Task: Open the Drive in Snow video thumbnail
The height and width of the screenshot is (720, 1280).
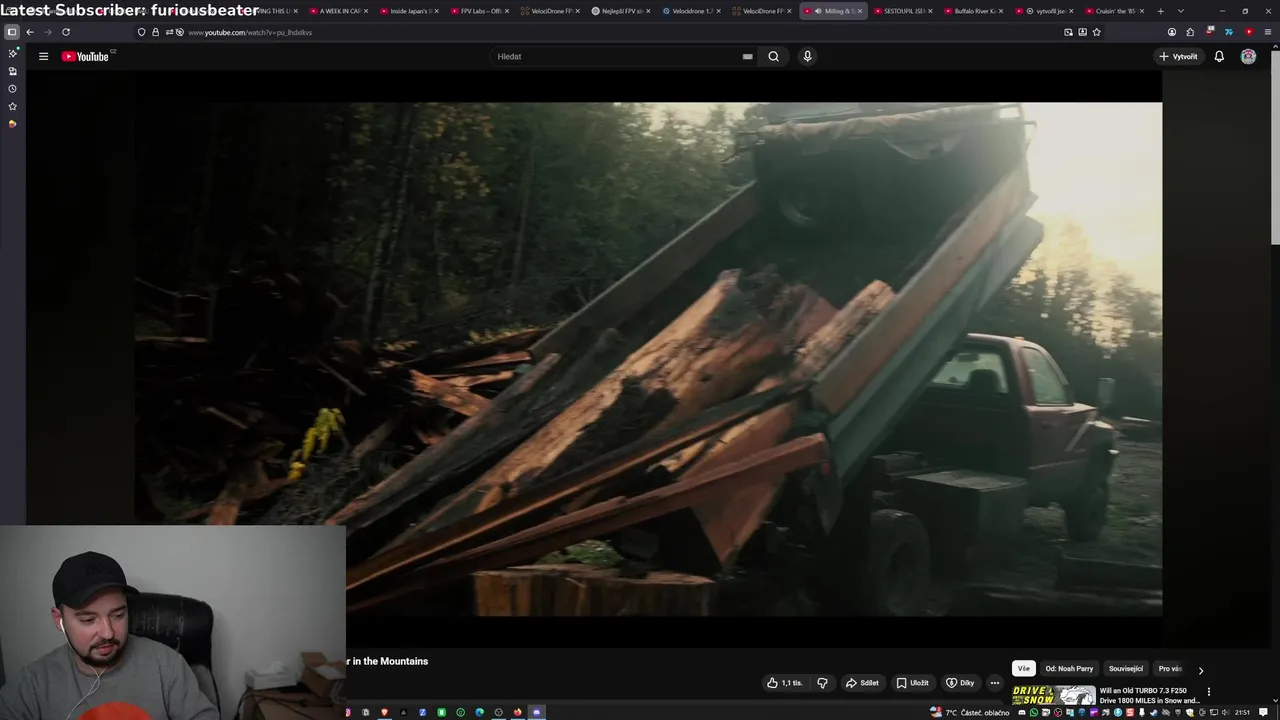Action: [x=1053, y=695]
